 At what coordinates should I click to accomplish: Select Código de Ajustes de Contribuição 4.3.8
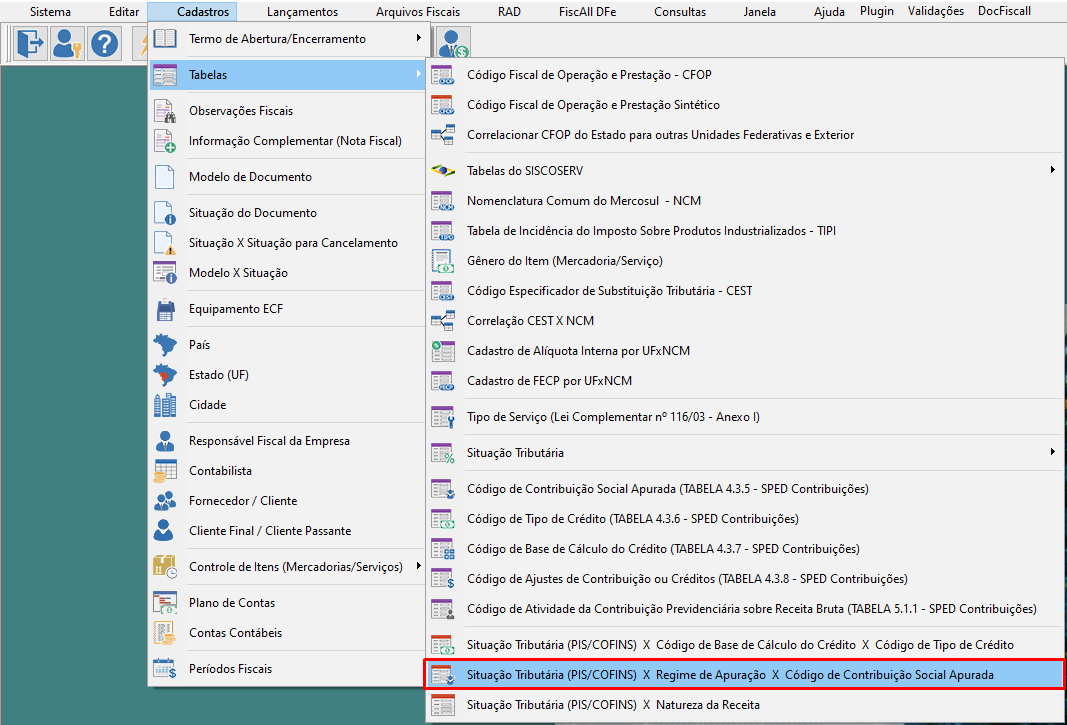tap(744, 579)
